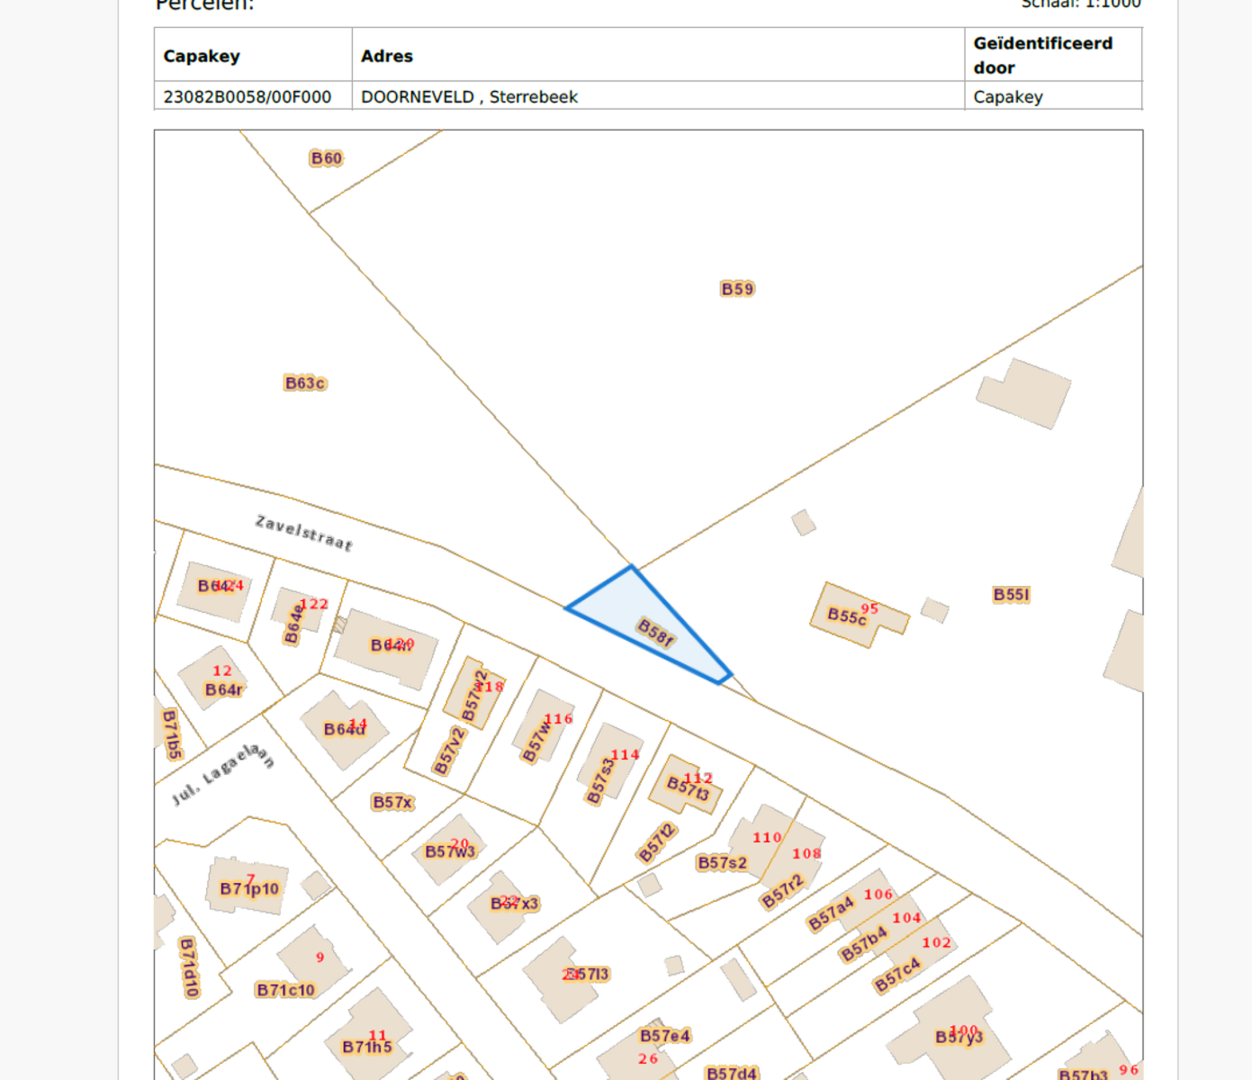The image size is (1252, 1080).
Task: Select the B59 parcel label
Action: 737,289
